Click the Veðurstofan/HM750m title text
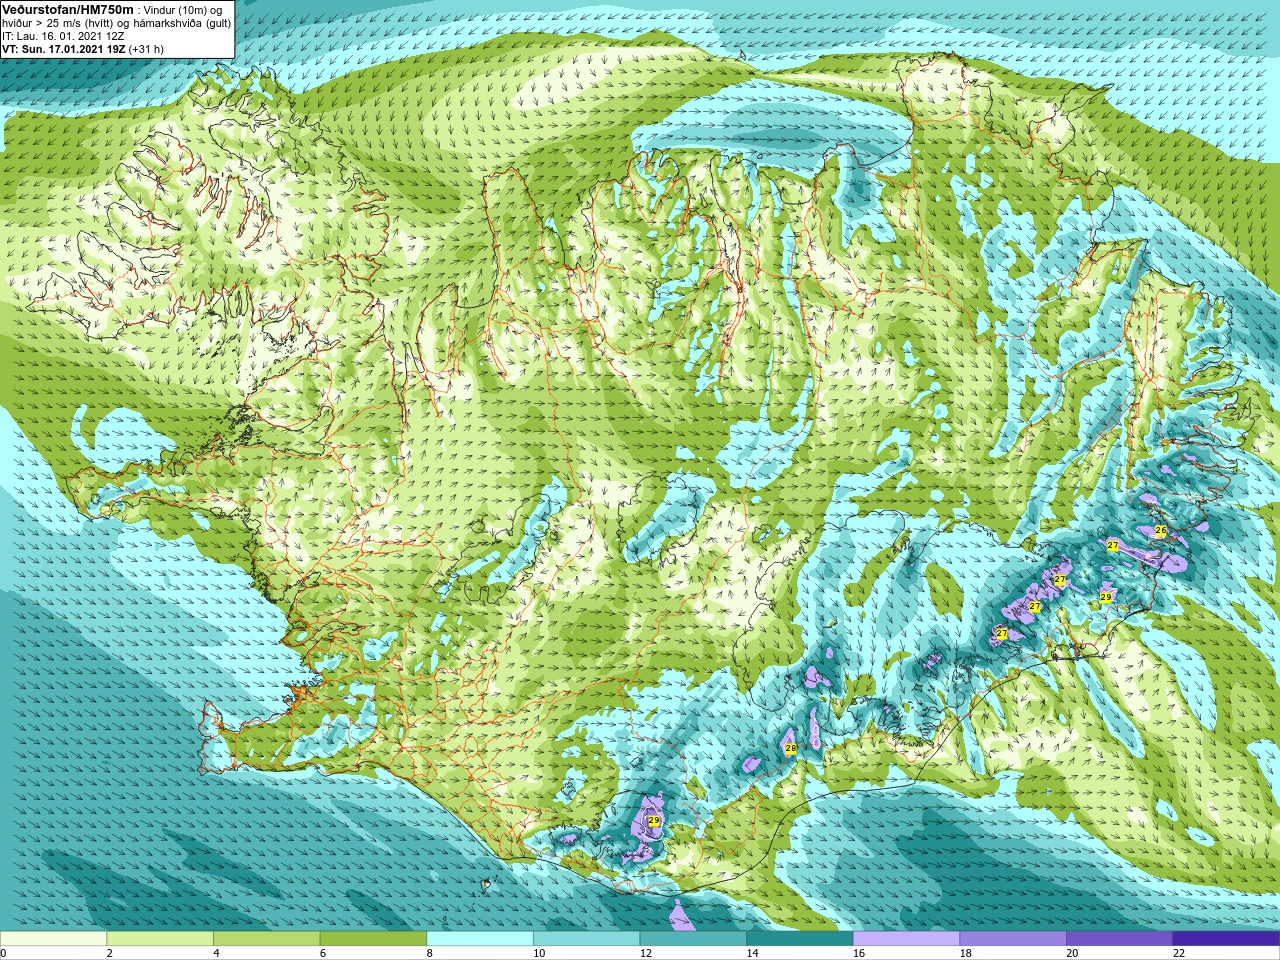The width and height of the screenshot is (1280, 960). 68,9
